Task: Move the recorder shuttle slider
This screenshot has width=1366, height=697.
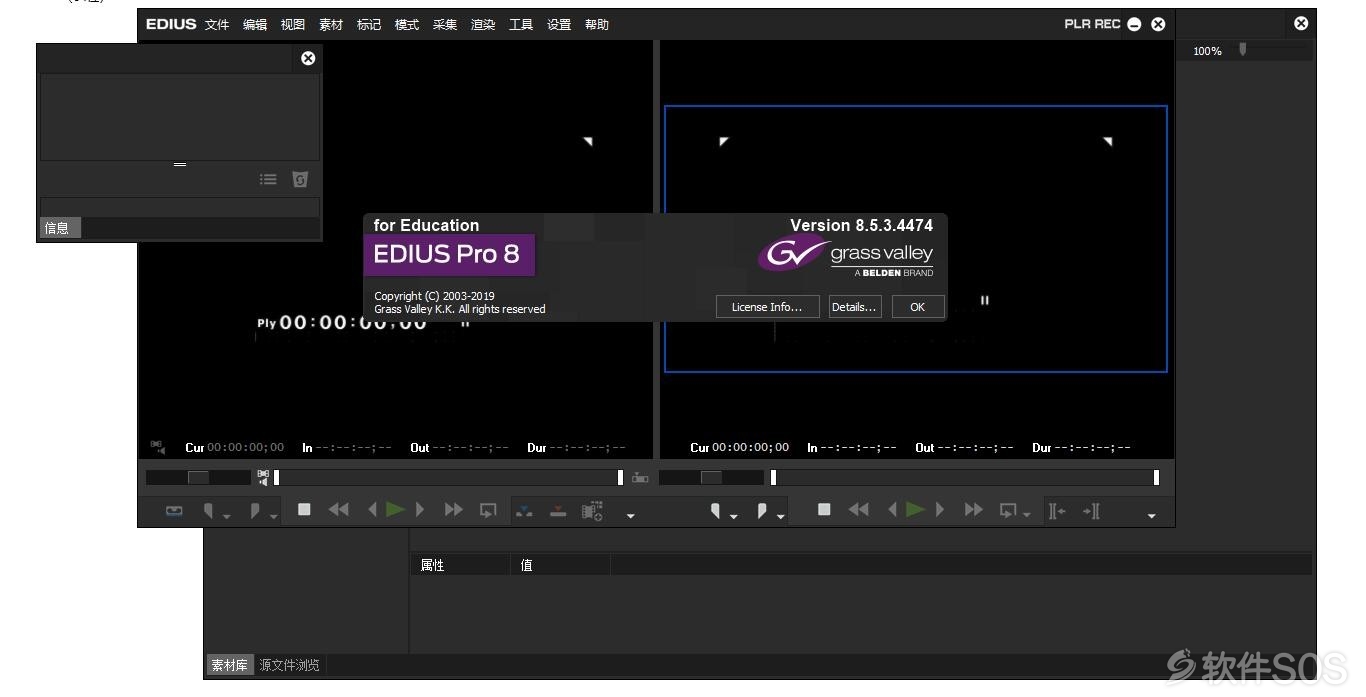Action: (x=711, y=478)
